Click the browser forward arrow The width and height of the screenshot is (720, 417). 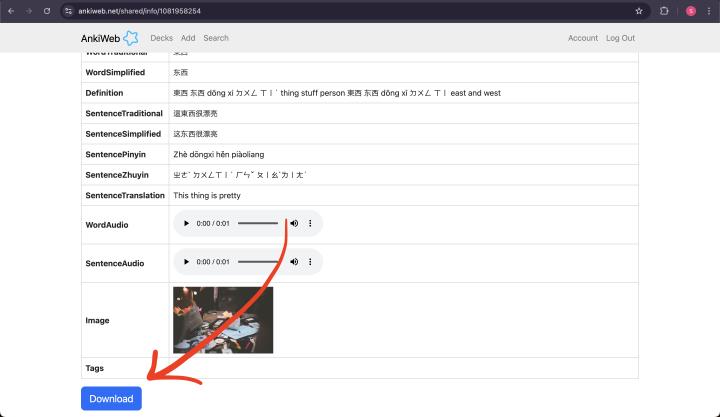pyautogui.click(x=29, y=11)
